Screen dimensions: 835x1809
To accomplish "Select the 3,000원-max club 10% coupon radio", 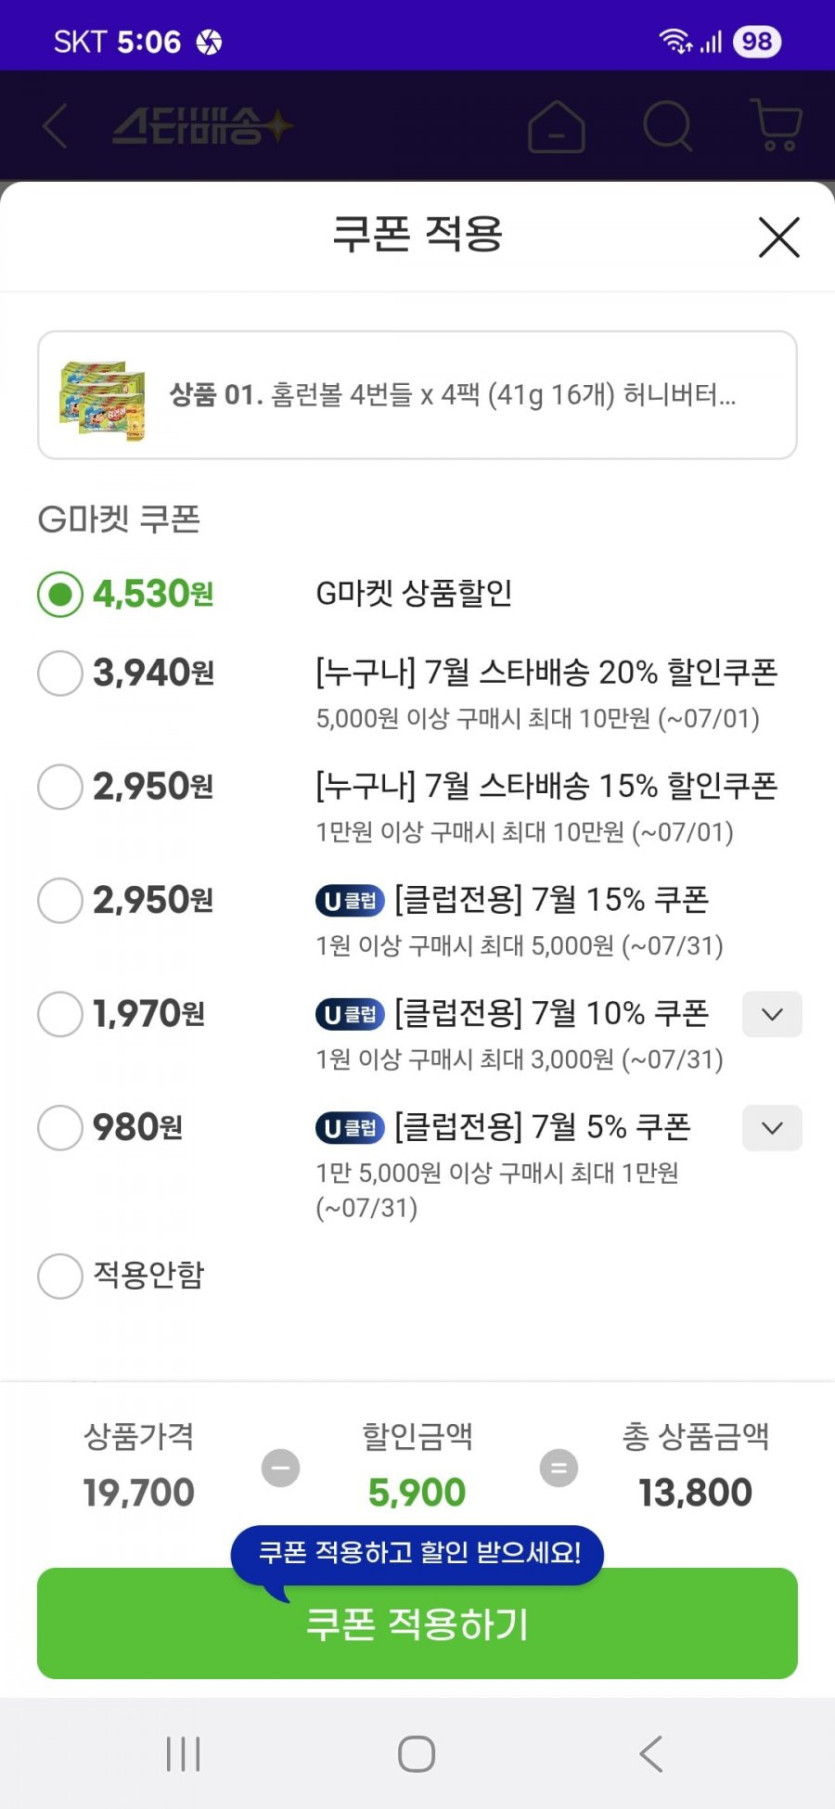I will pyautogui.click(x=60, y=1014).
